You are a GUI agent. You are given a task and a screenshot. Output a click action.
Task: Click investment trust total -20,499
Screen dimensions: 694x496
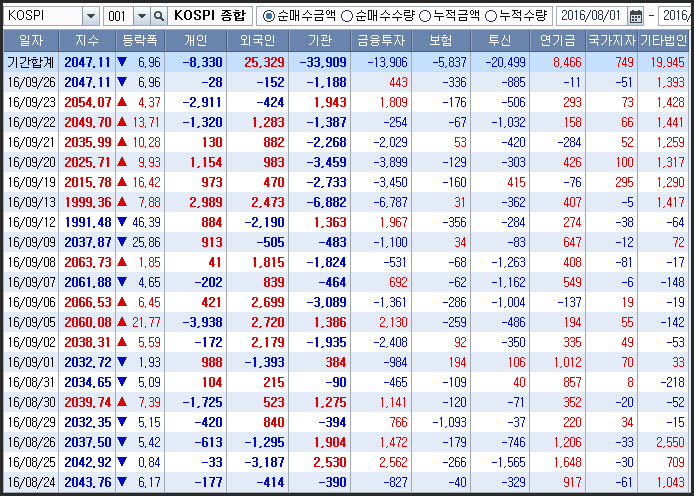(x=505, y=62)
